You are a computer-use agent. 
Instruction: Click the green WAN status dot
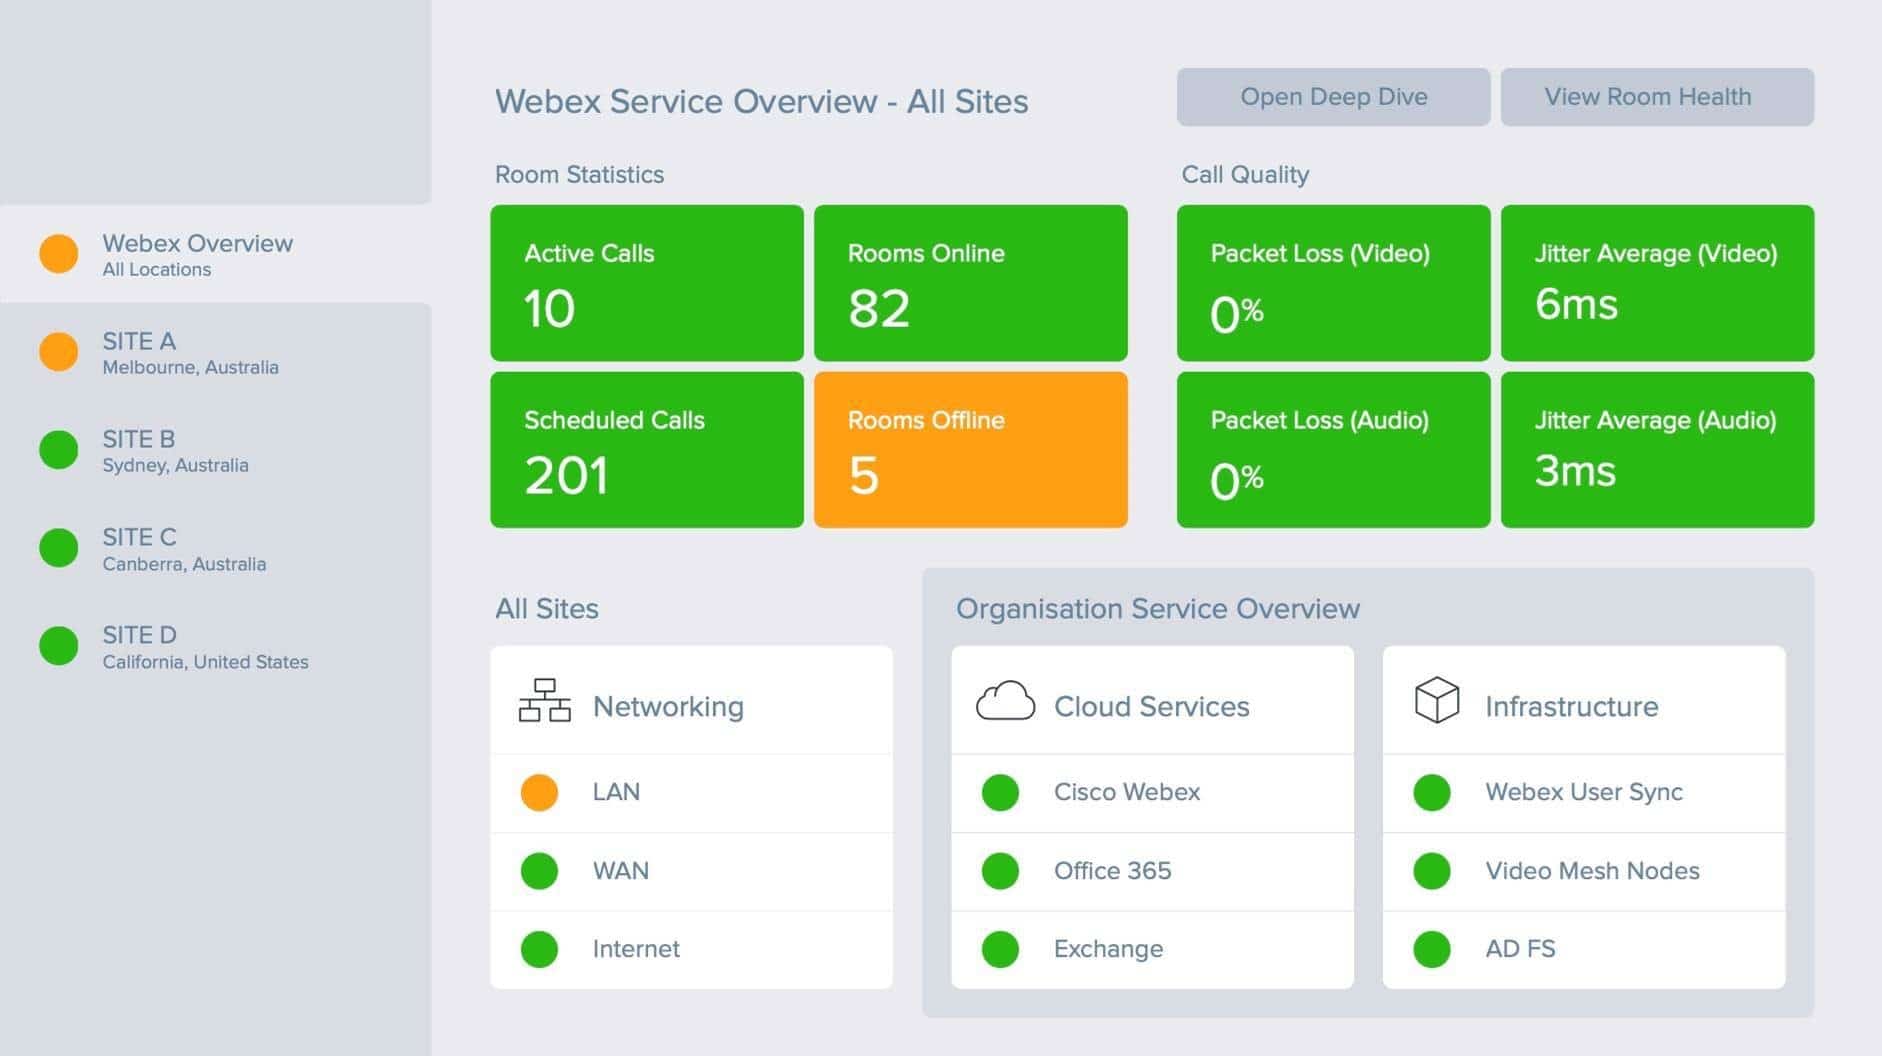click(539, 870)
